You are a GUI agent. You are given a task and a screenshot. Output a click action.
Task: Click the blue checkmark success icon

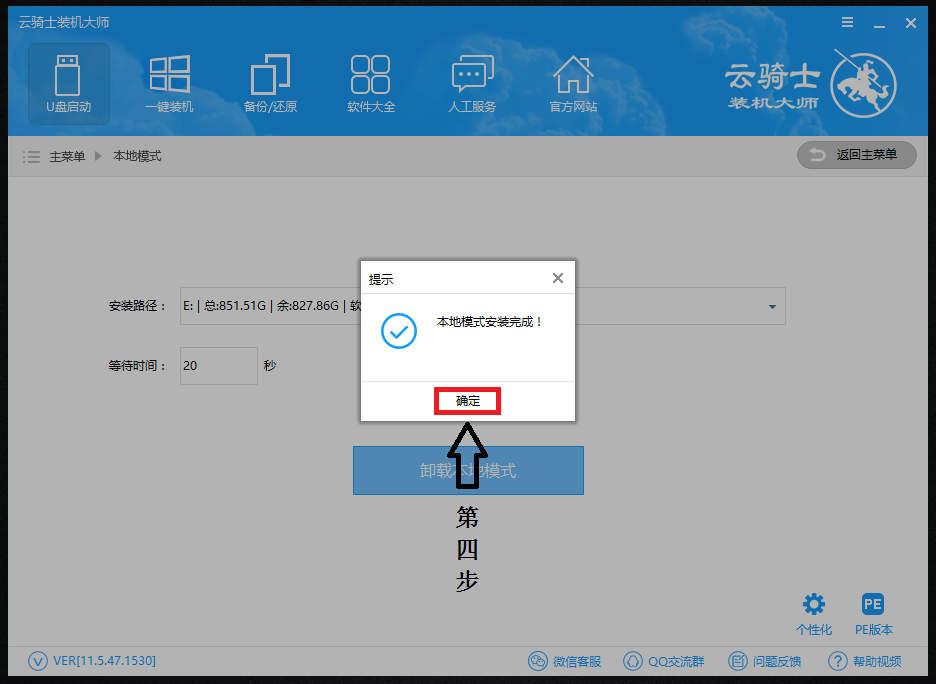pyautogui.click(x=399, y=331)
